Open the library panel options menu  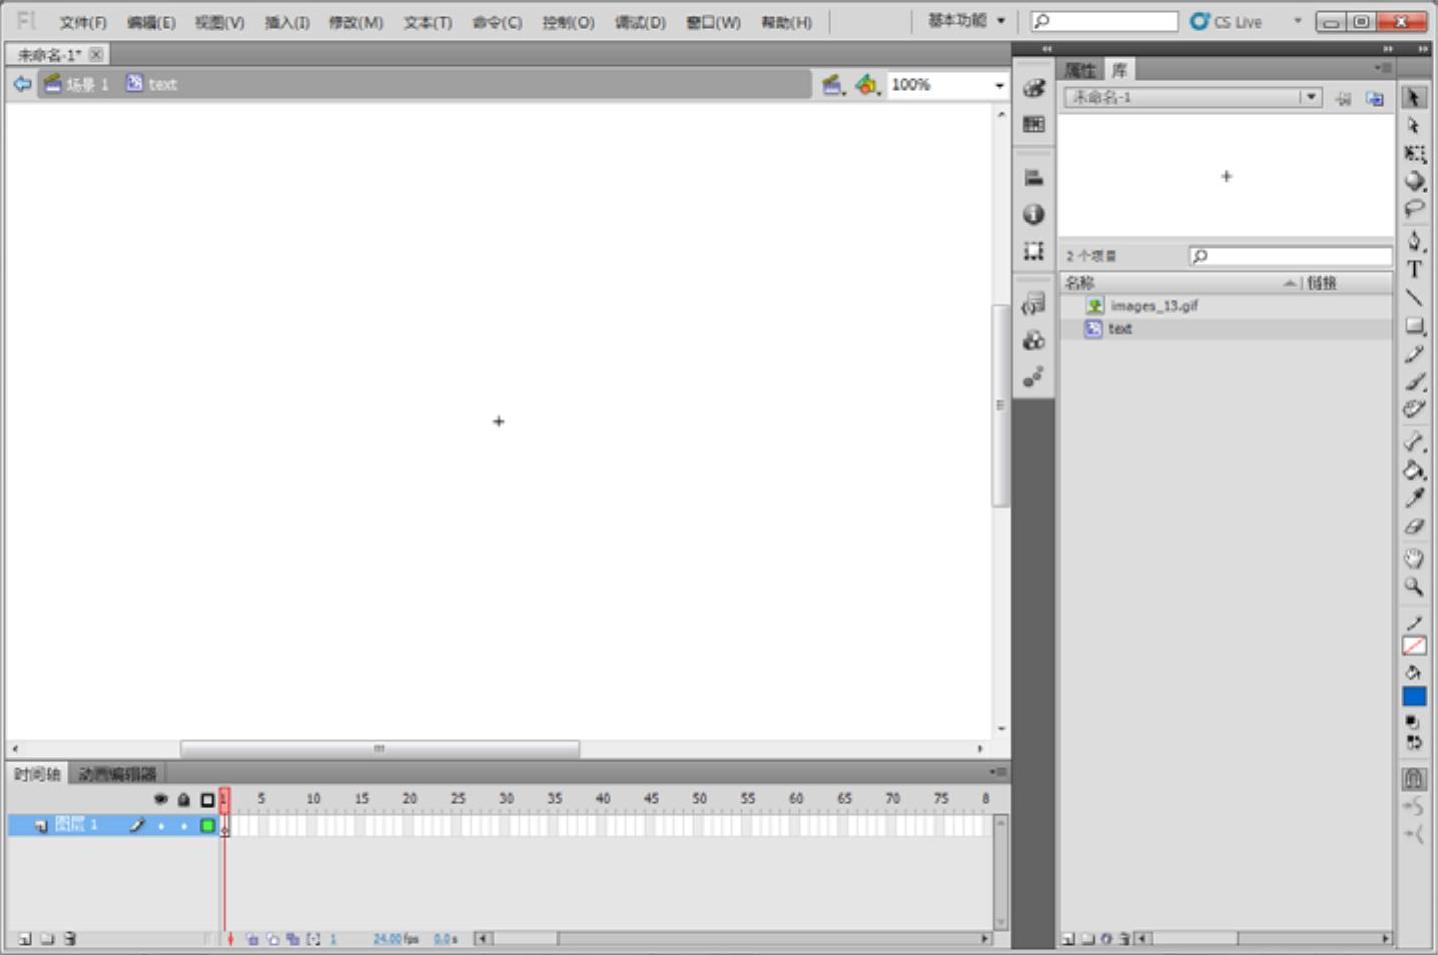[x=1382, y=69]
